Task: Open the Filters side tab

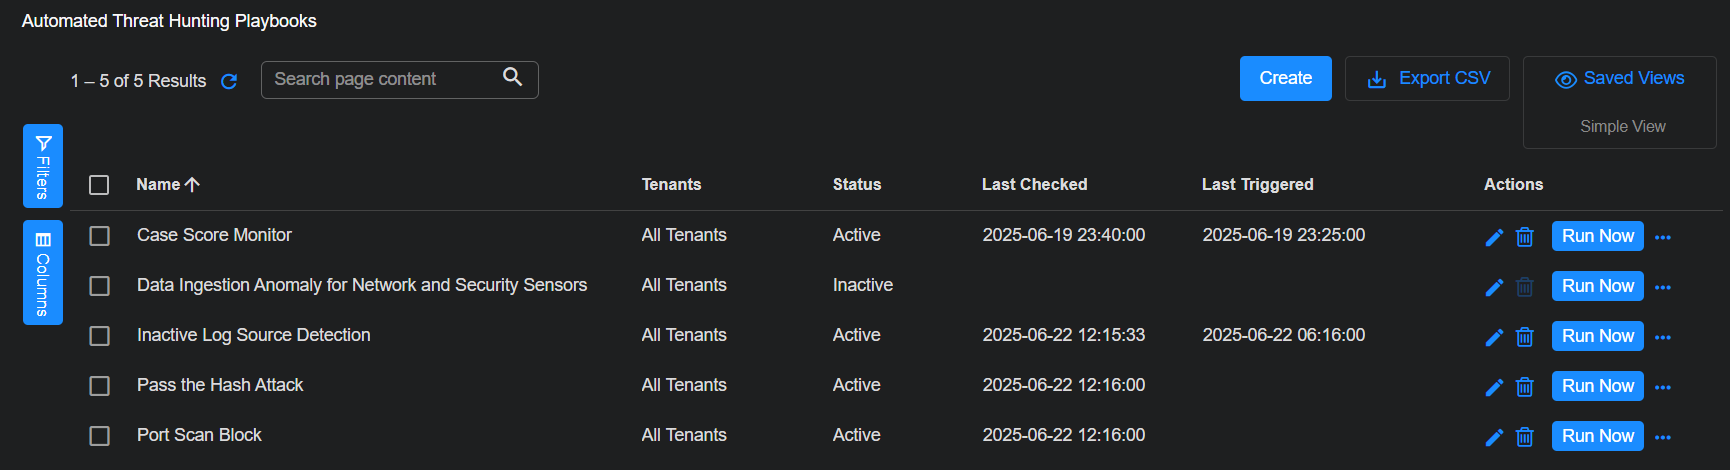Action: (x=43, y=166)
